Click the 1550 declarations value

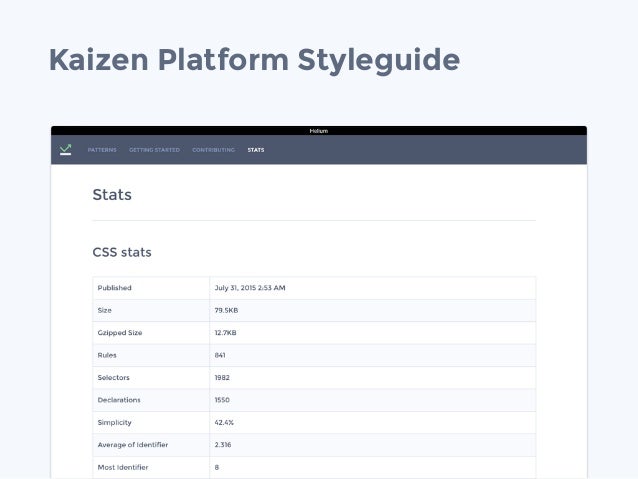[222, 400]
